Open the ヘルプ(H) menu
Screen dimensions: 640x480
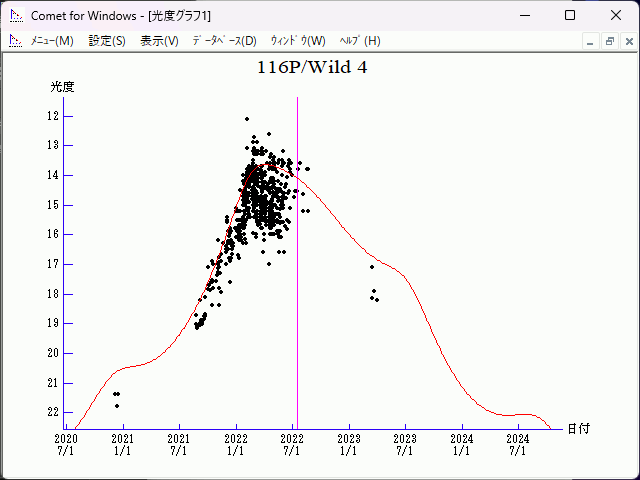tap(360, 41)
